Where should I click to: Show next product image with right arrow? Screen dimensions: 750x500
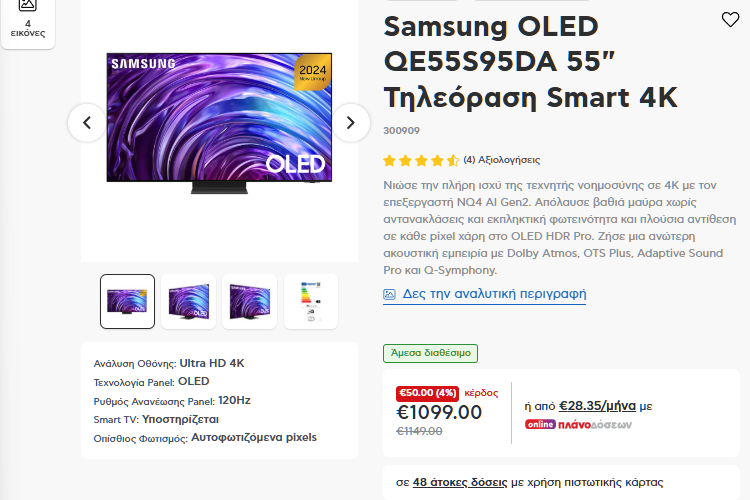click(x=350, y=122)
